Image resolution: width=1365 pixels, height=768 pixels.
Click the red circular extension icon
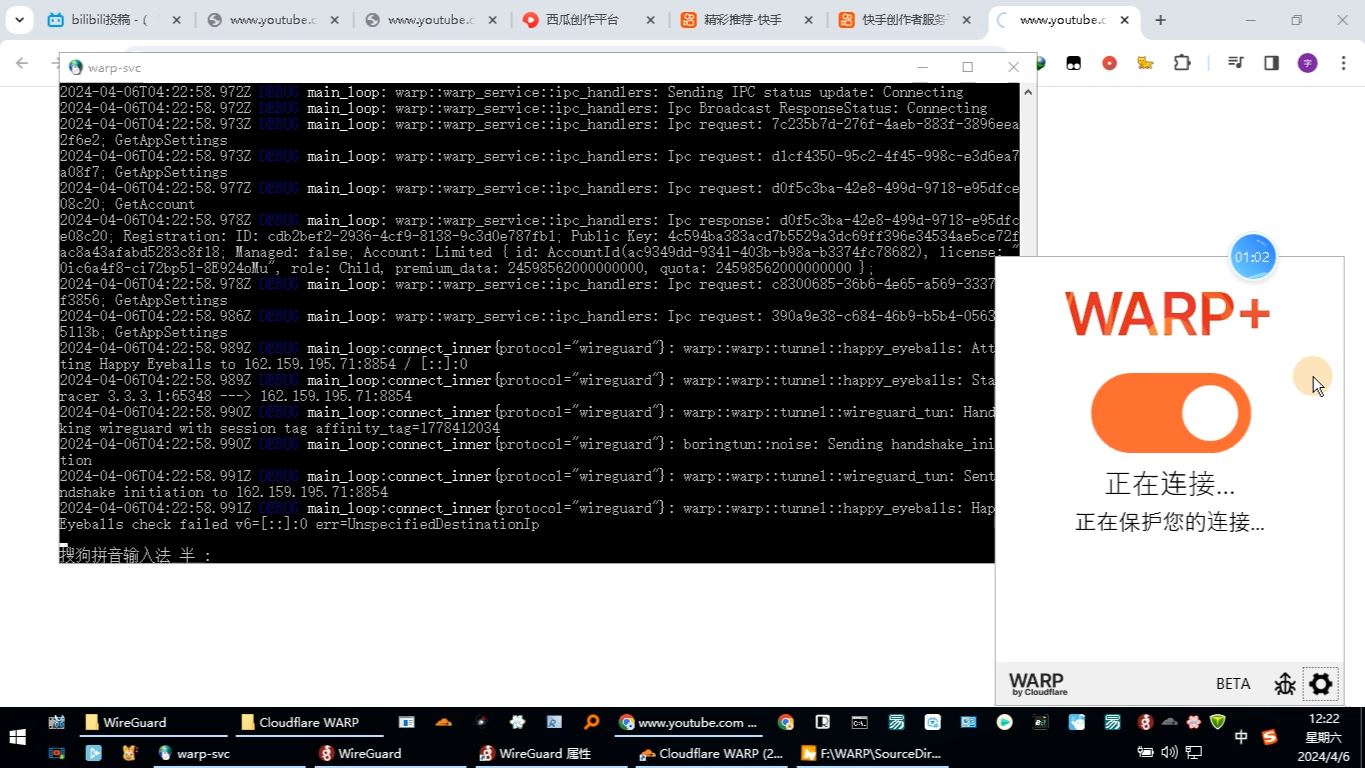tap(1109, 63)
